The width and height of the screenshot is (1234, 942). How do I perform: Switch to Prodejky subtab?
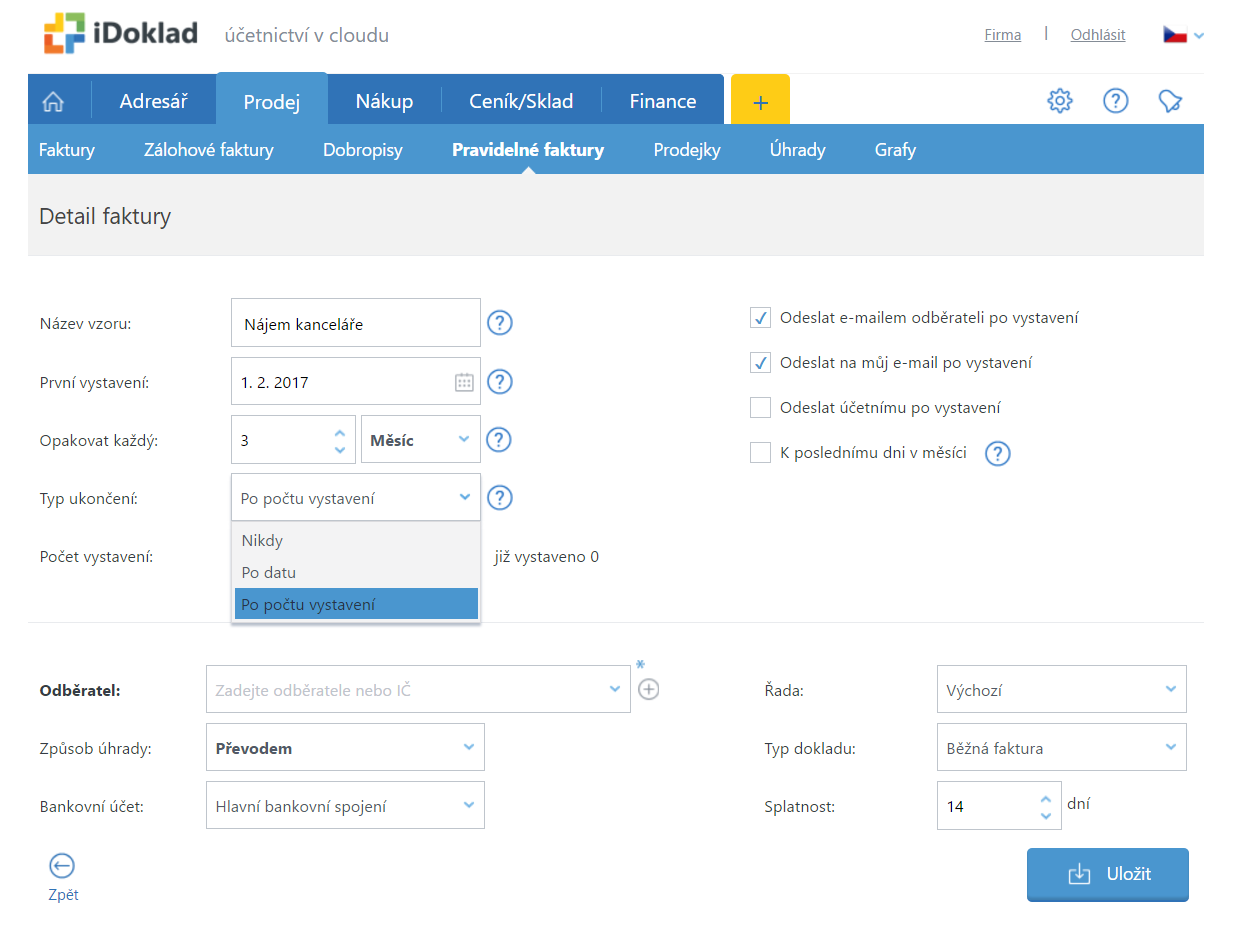[x=687, y=150]
